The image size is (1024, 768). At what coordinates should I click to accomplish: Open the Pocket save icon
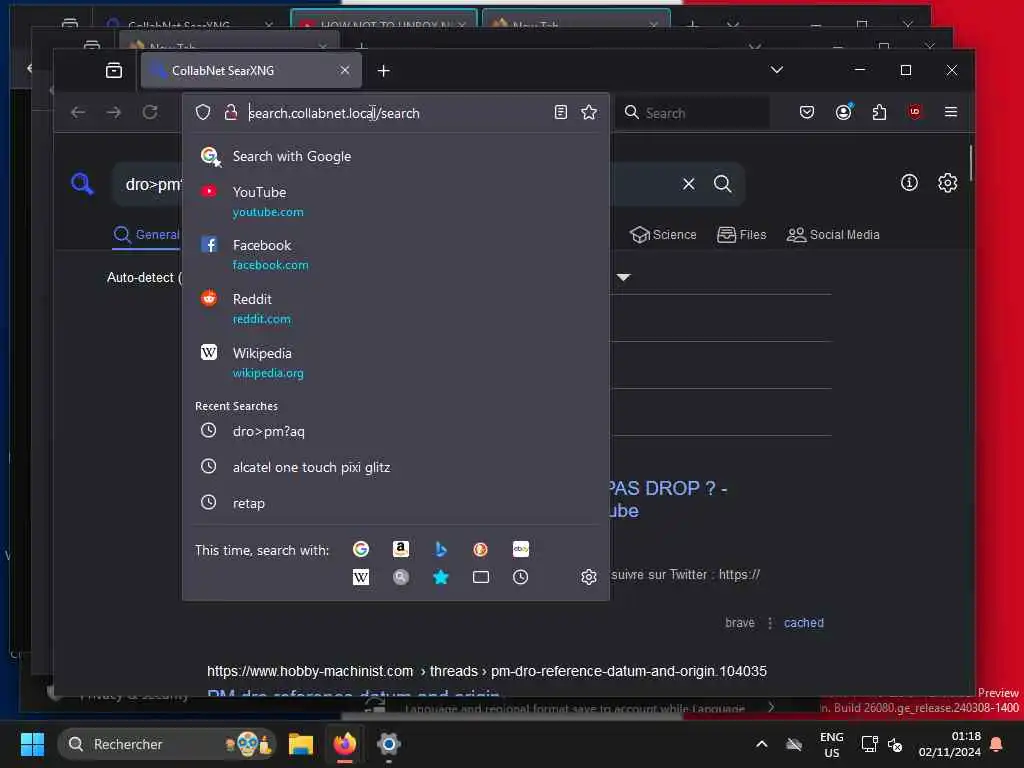pos(807,112)
